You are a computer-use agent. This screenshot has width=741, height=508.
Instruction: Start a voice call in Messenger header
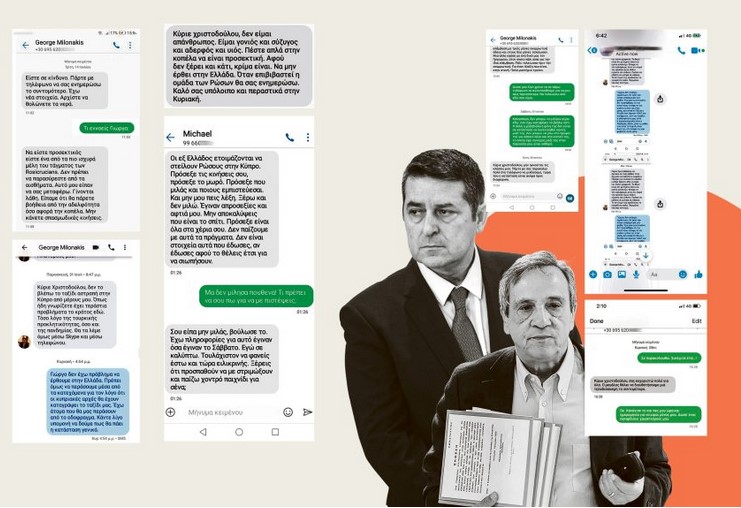point(681,50)
